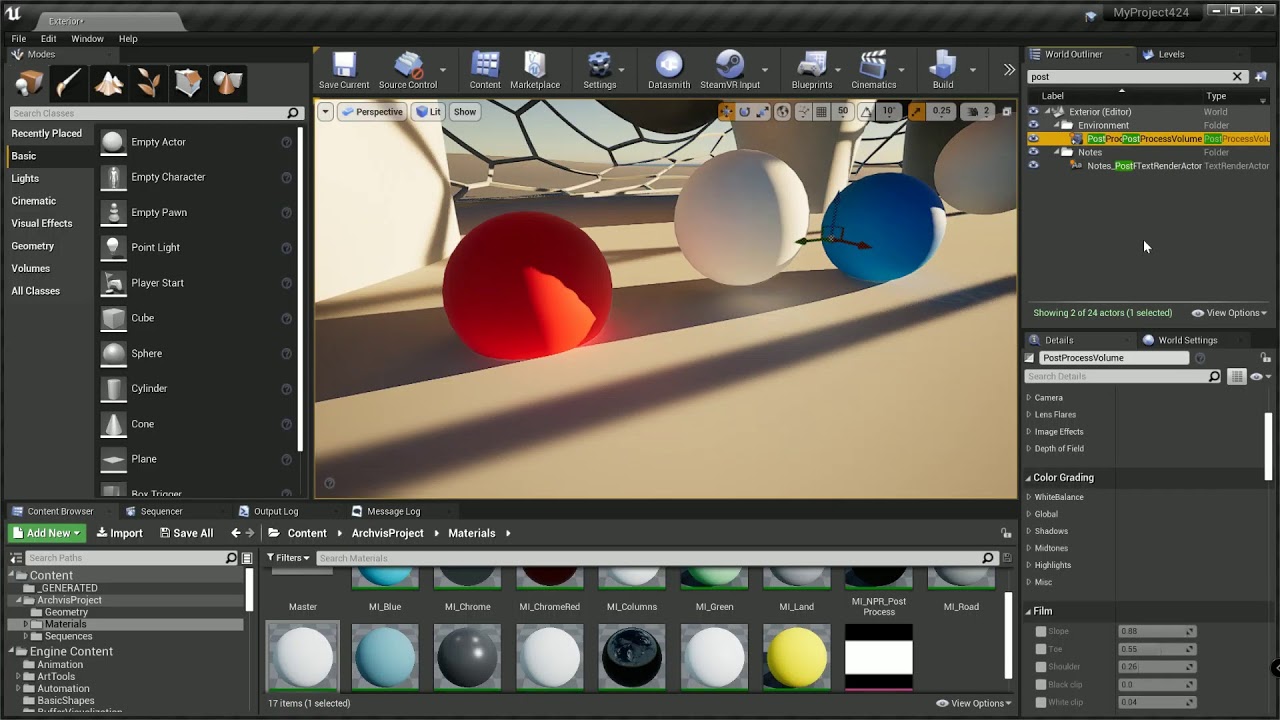Screen dimensions: 1280x720
Task: Select the scale gizmo tool in viewport
Action: tap(762, 112)
